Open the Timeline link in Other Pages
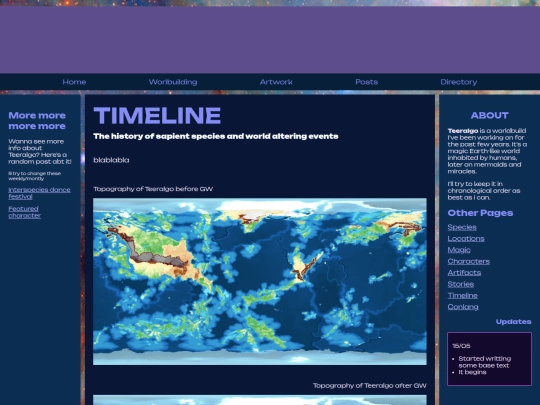Image resolution: width=540 pixels, height=405 pixels. tap(463, 295)
